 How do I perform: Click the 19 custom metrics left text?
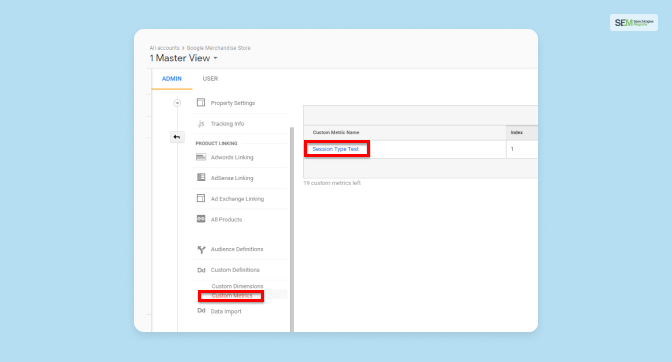(x=332, y=183)
